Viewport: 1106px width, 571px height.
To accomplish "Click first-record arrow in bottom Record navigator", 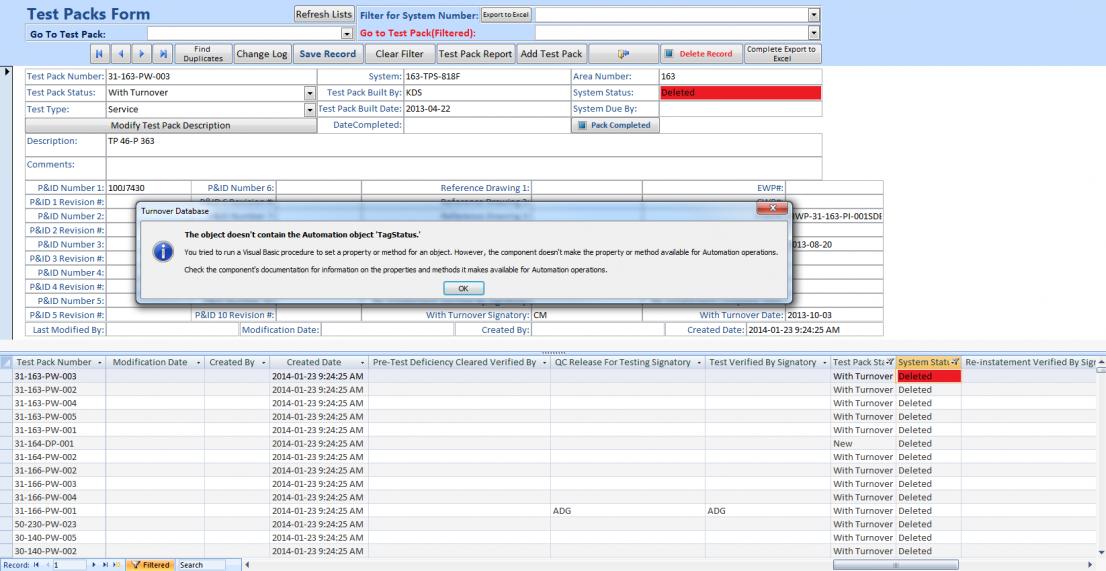I will [x=35, y=565].
